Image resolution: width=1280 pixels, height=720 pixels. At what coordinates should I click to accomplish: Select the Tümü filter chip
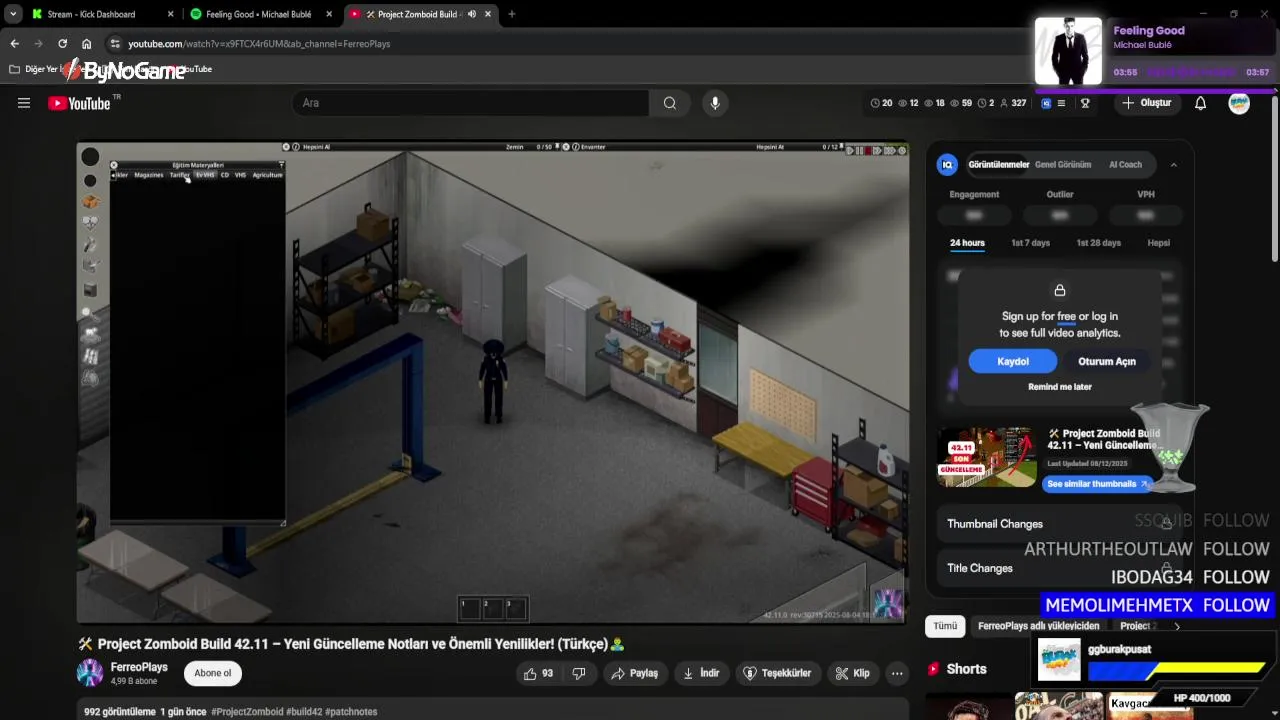coord(945,626)
